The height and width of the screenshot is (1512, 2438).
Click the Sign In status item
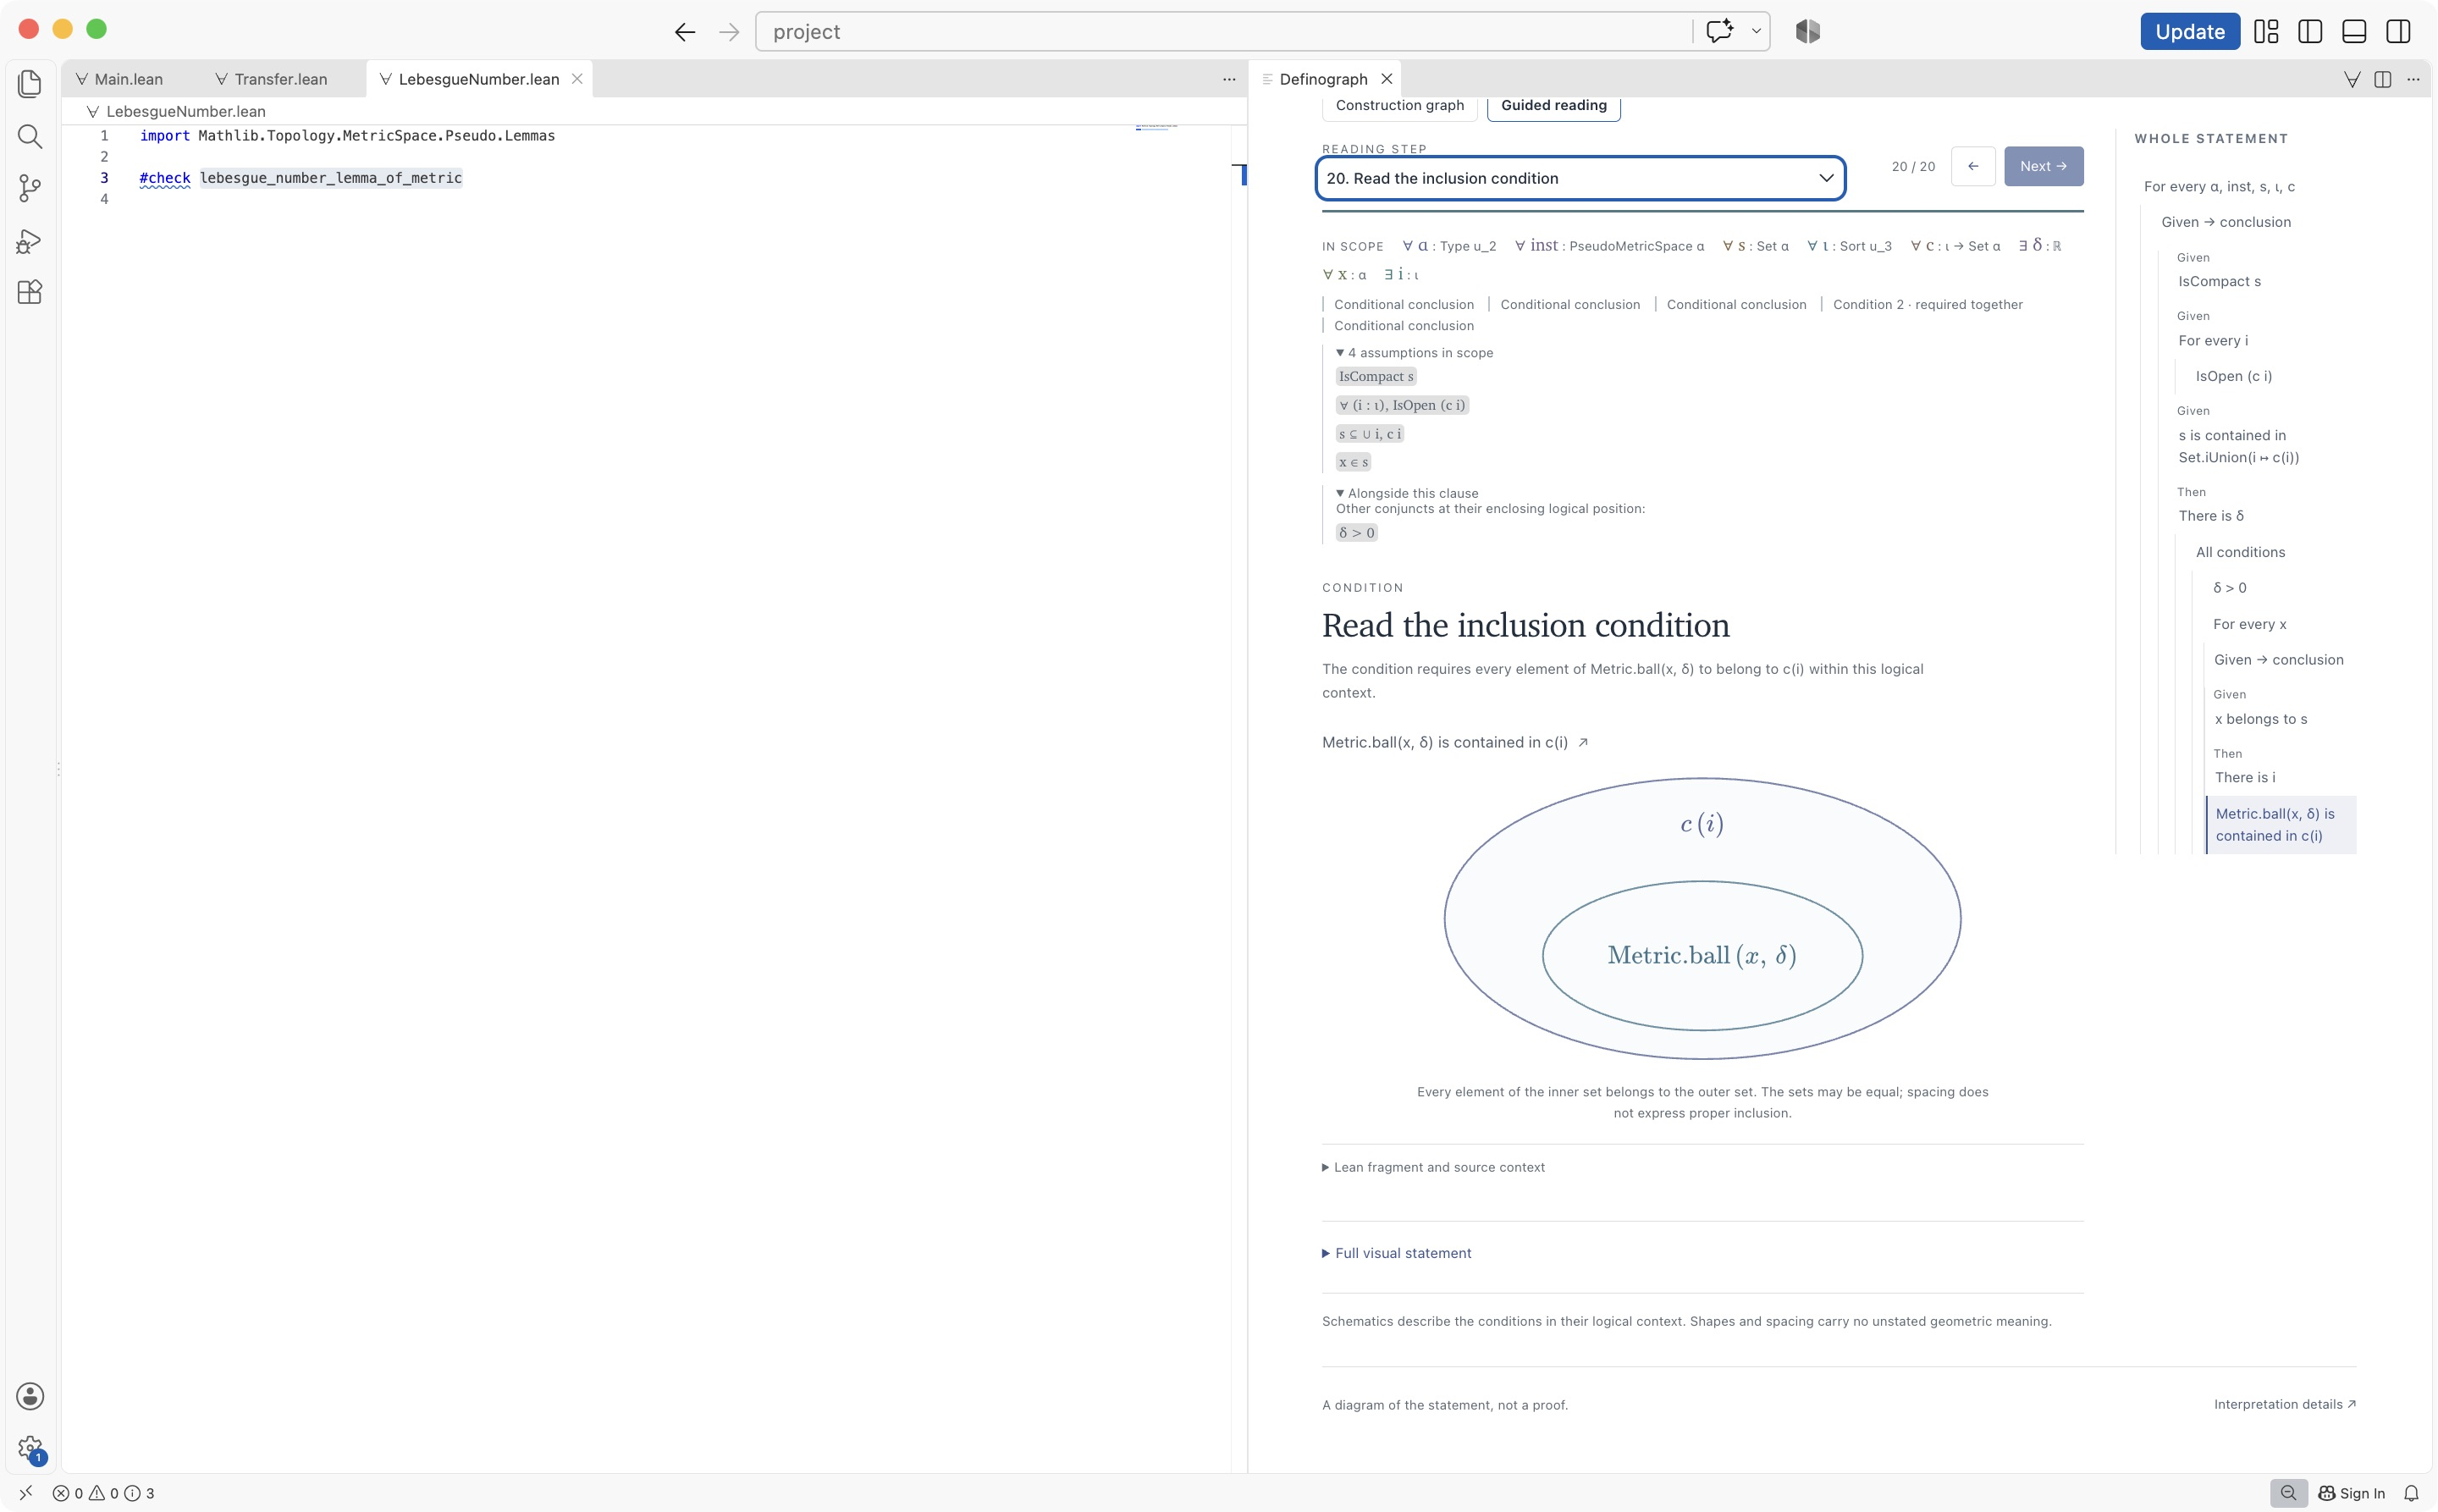(x=2351, y=1493)
